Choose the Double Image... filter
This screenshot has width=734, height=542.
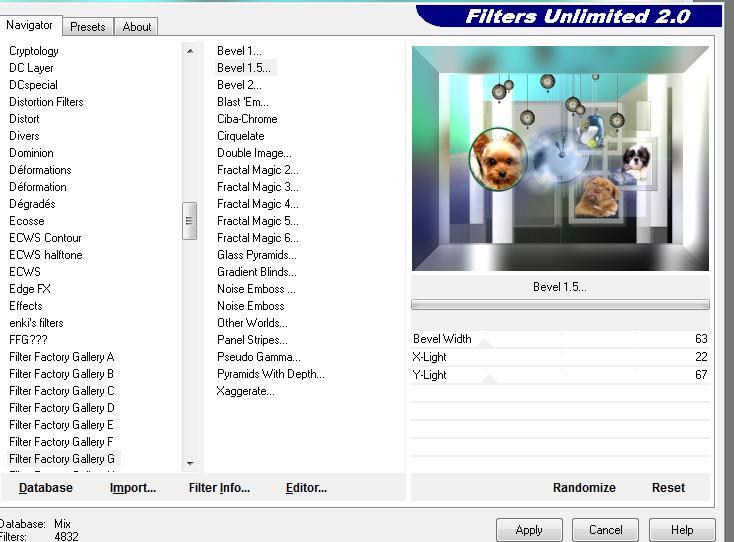point(254,153)
